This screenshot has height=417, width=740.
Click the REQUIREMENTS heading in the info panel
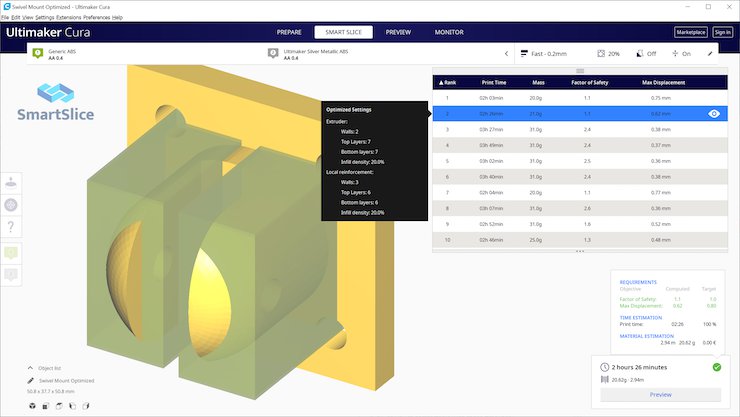coord(638,282)
